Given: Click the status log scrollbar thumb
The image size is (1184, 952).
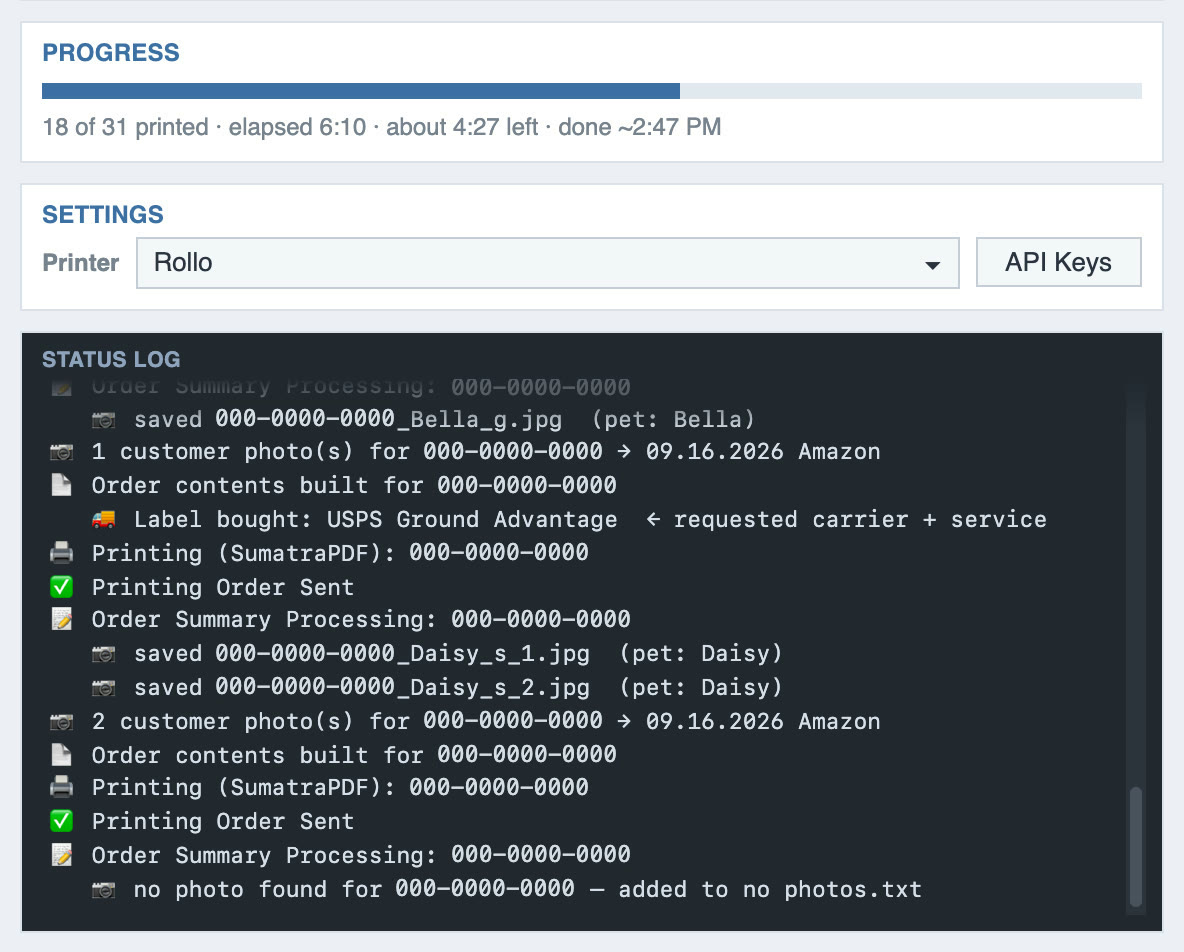Looking at the screenshot, I should click(1135, 846).
